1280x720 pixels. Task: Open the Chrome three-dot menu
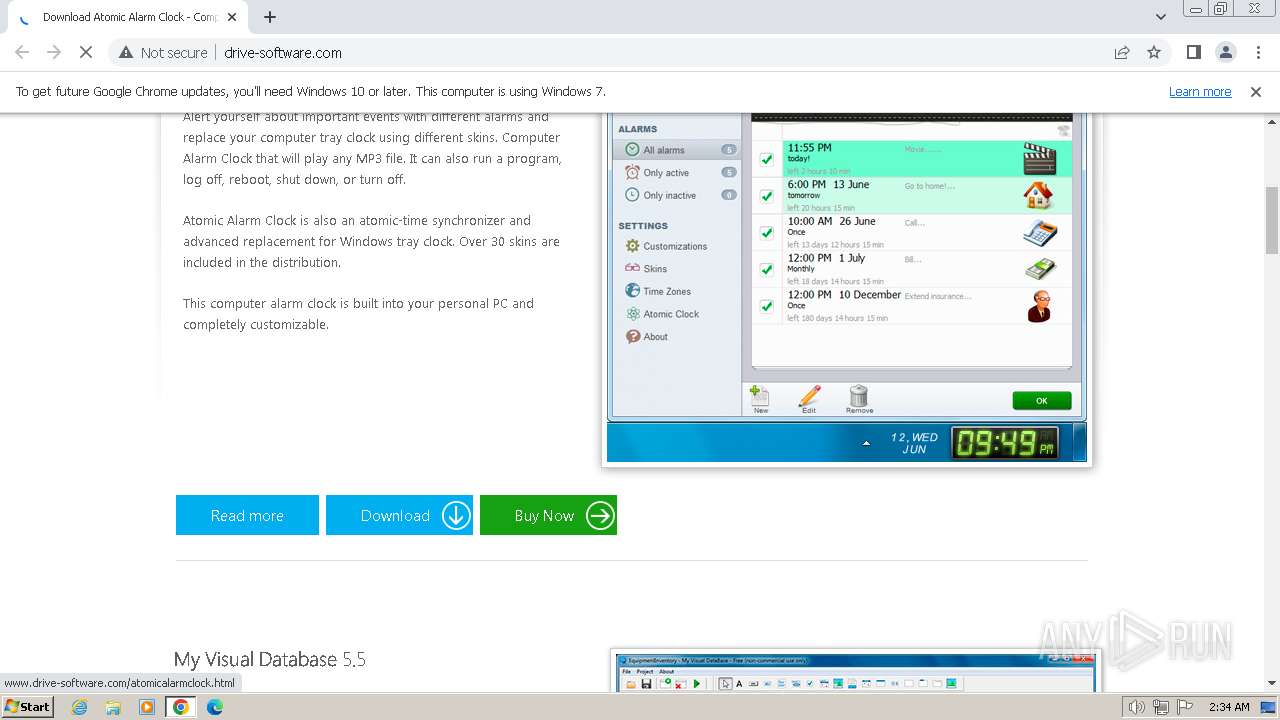tap(1258, 52)
